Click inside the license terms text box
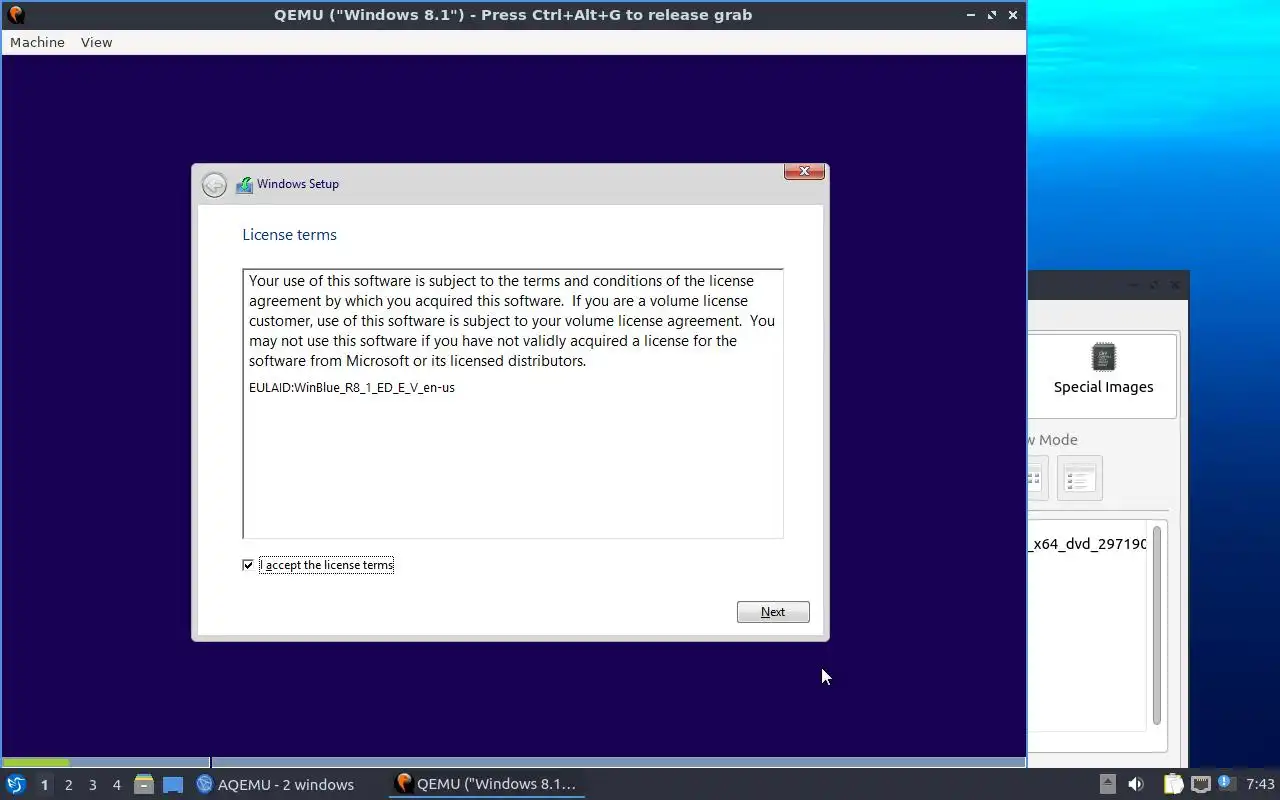The height and width of the screenshot is (800, 1280). [512, 403]
